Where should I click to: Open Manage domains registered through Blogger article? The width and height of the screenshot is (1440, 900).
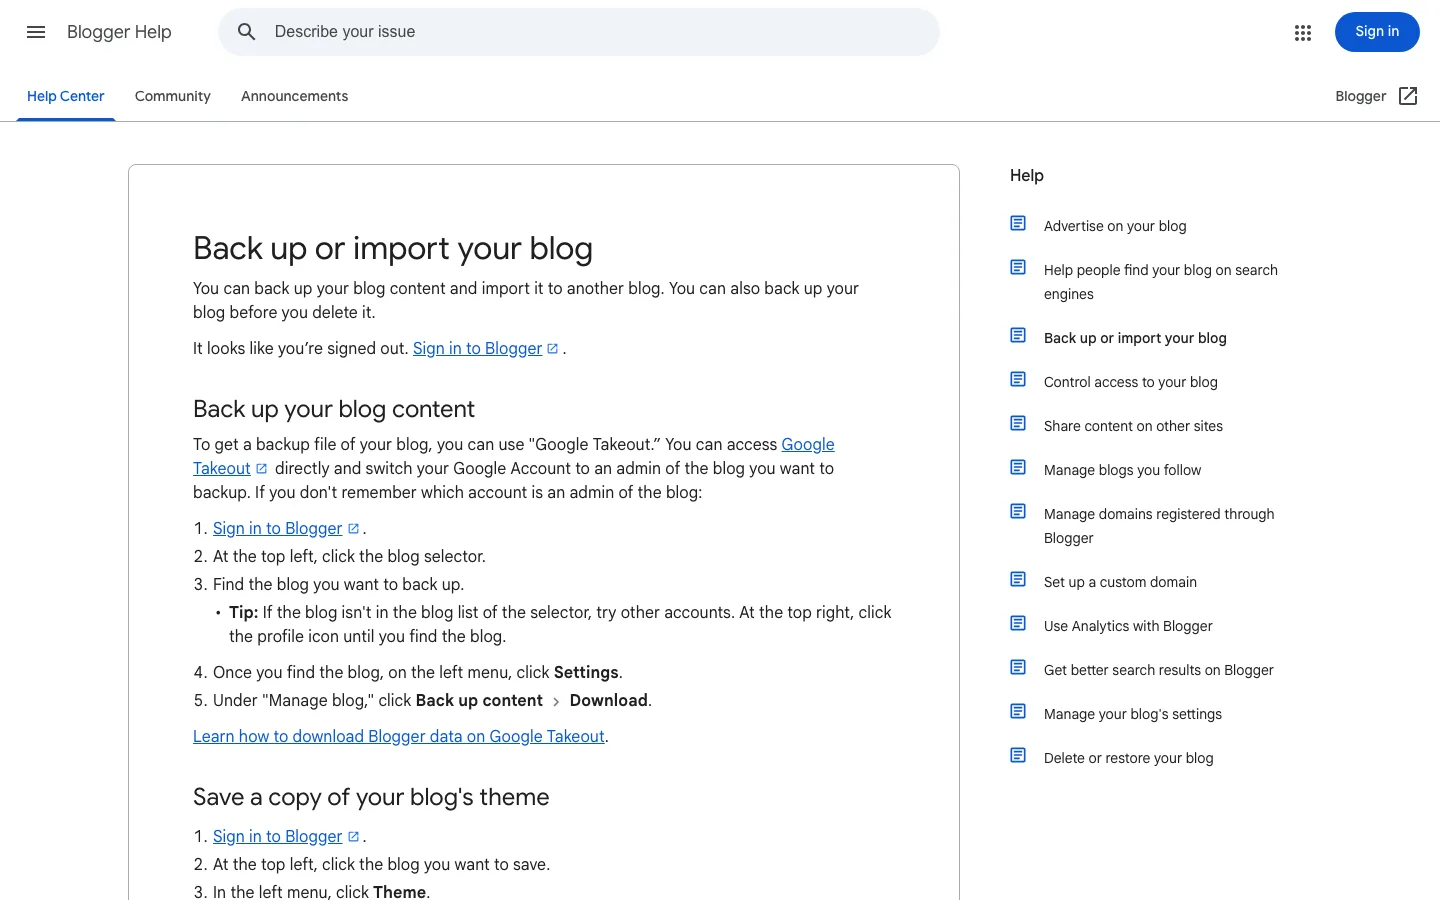[x=1159, y=526]
